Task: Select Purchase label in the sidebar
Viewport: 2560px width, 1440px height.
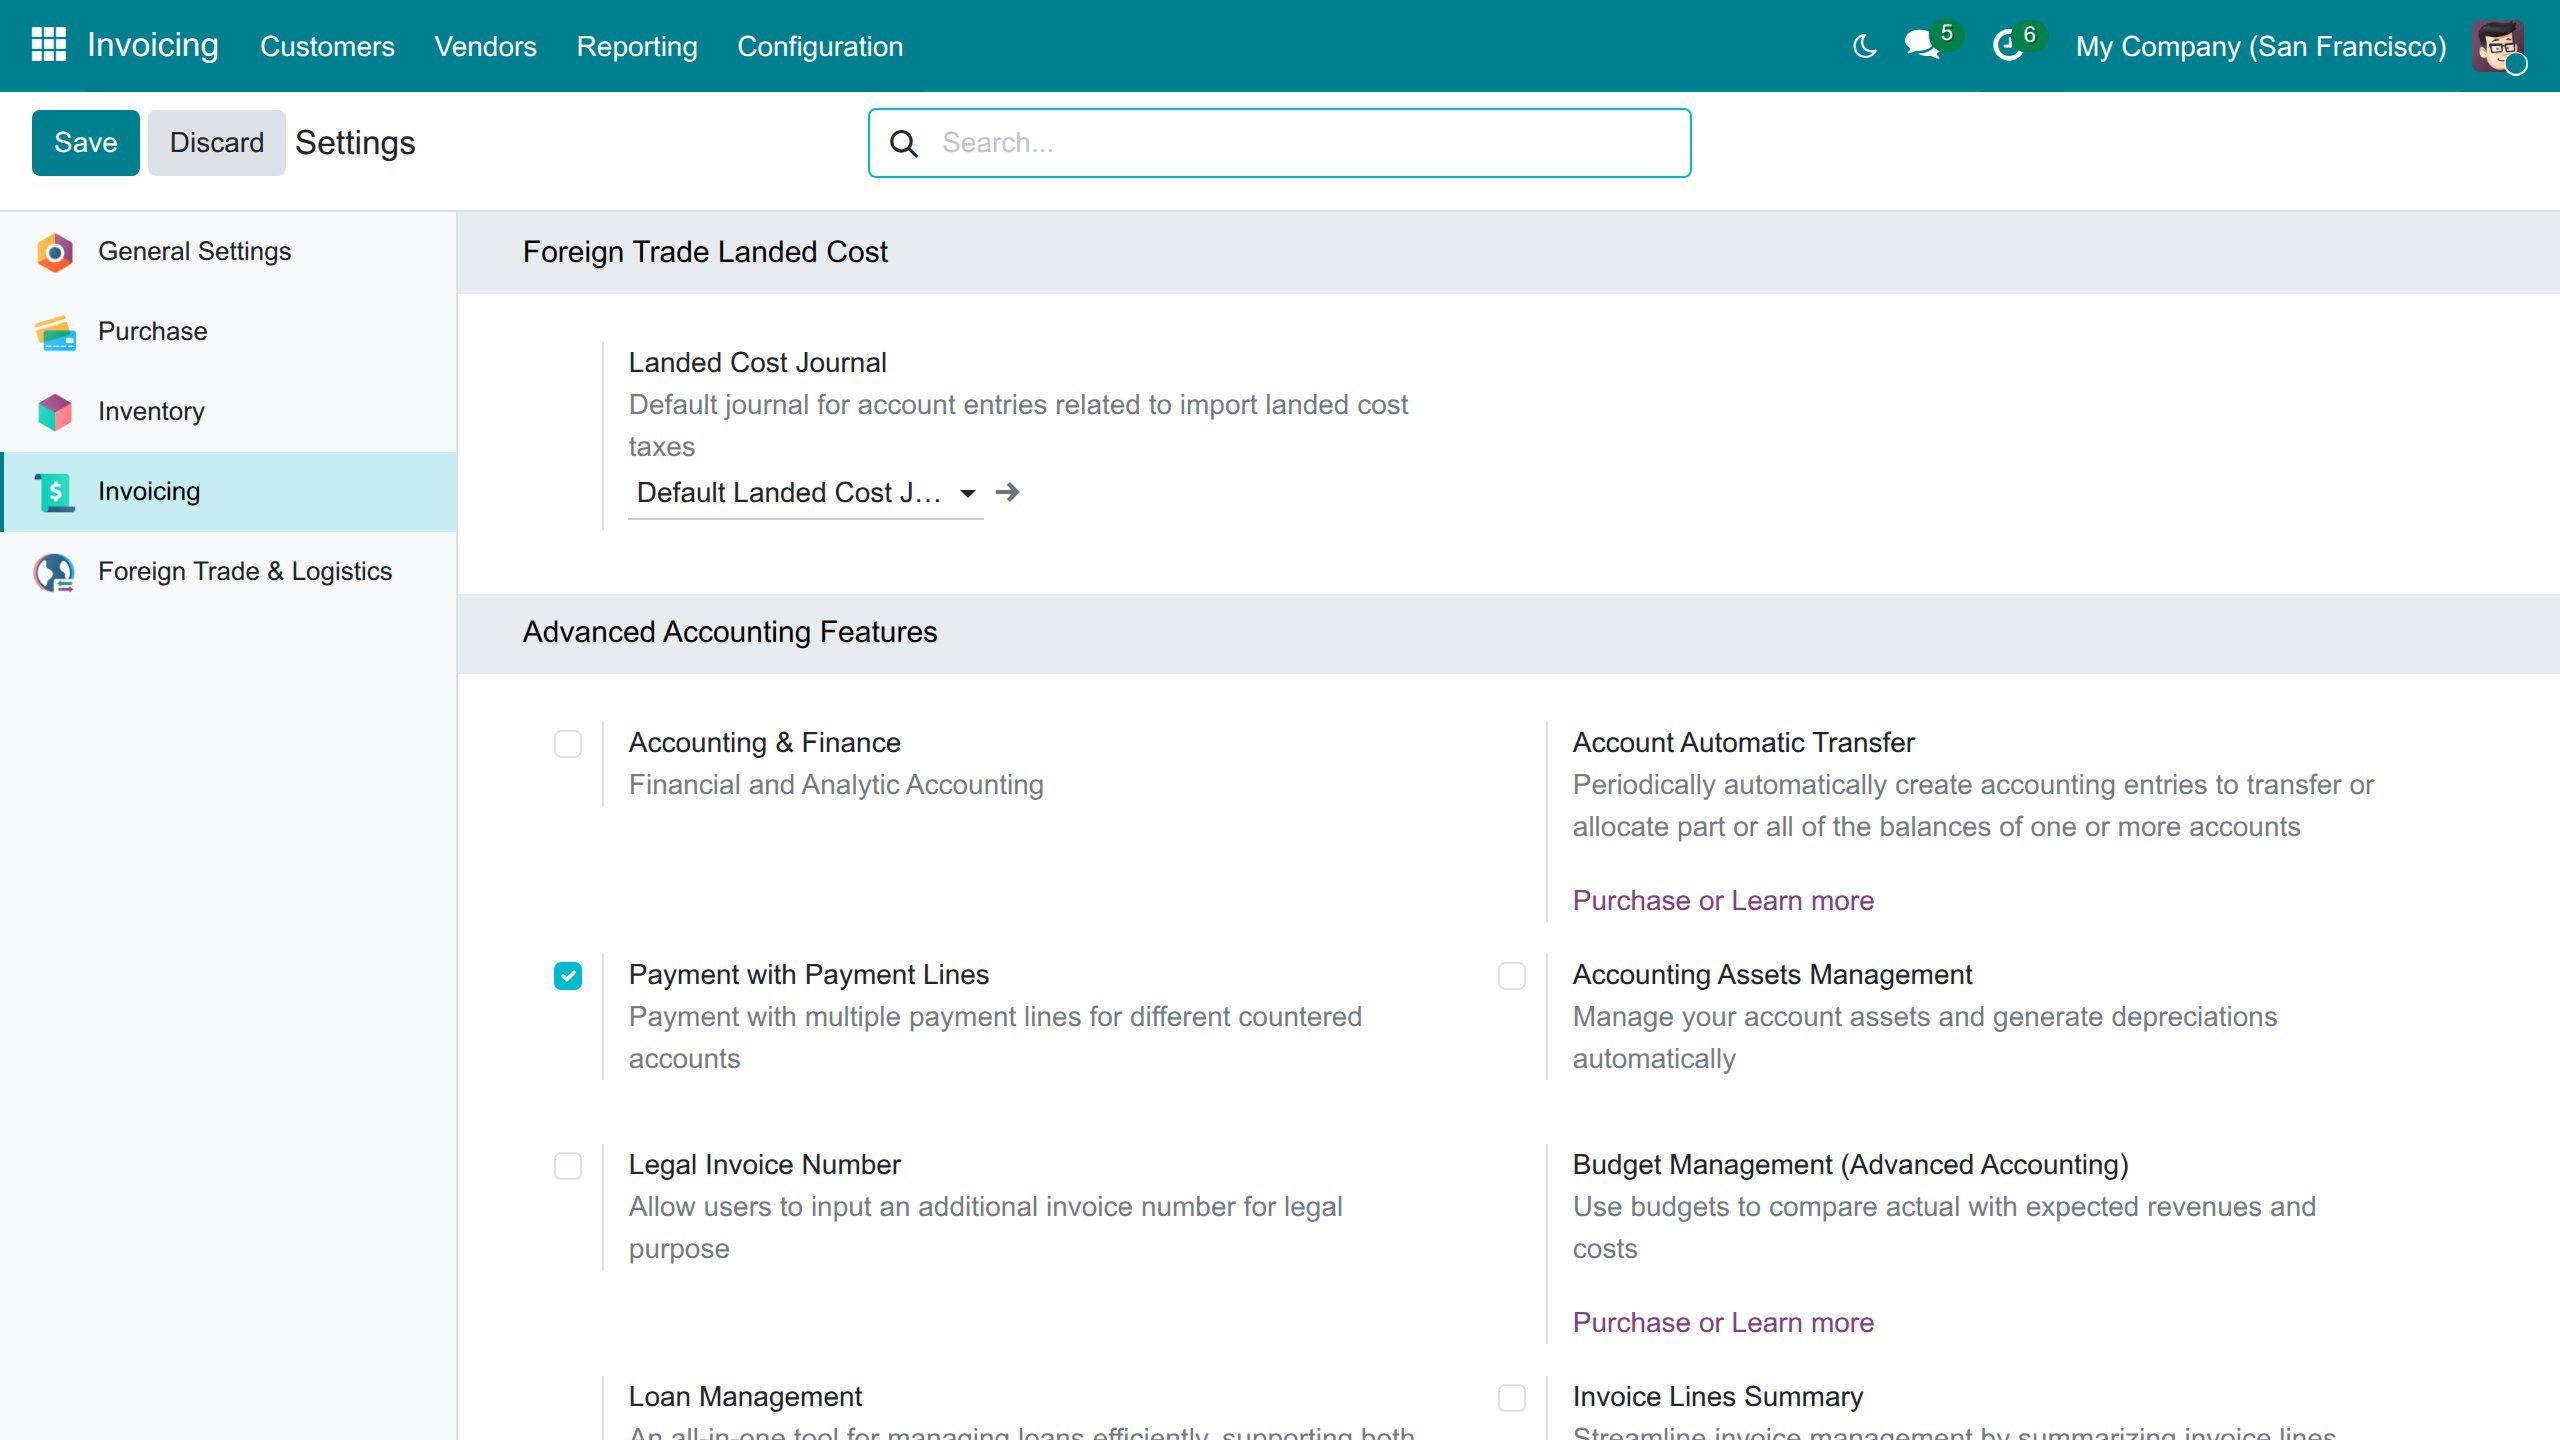Action: click(x=153, y=332)
